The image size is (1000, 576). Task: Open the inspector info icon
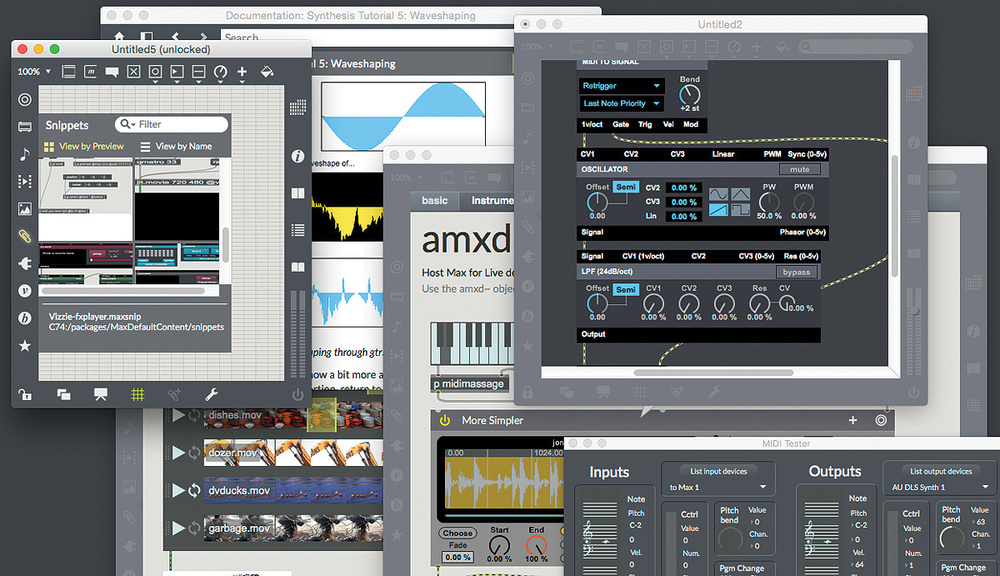pyautogui.click(x=297, y=156)
